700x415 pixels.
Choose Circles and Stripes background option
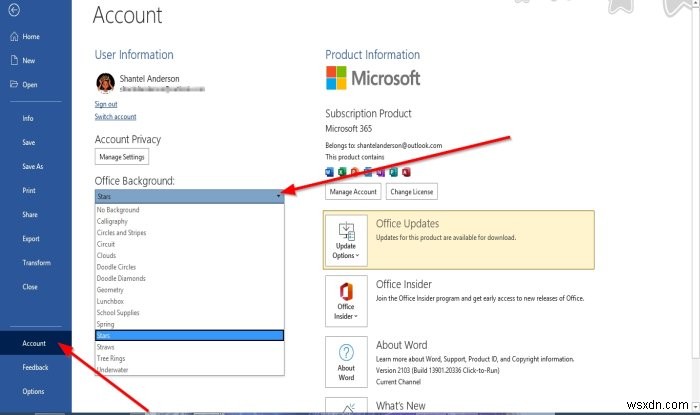tap(190, 232)
